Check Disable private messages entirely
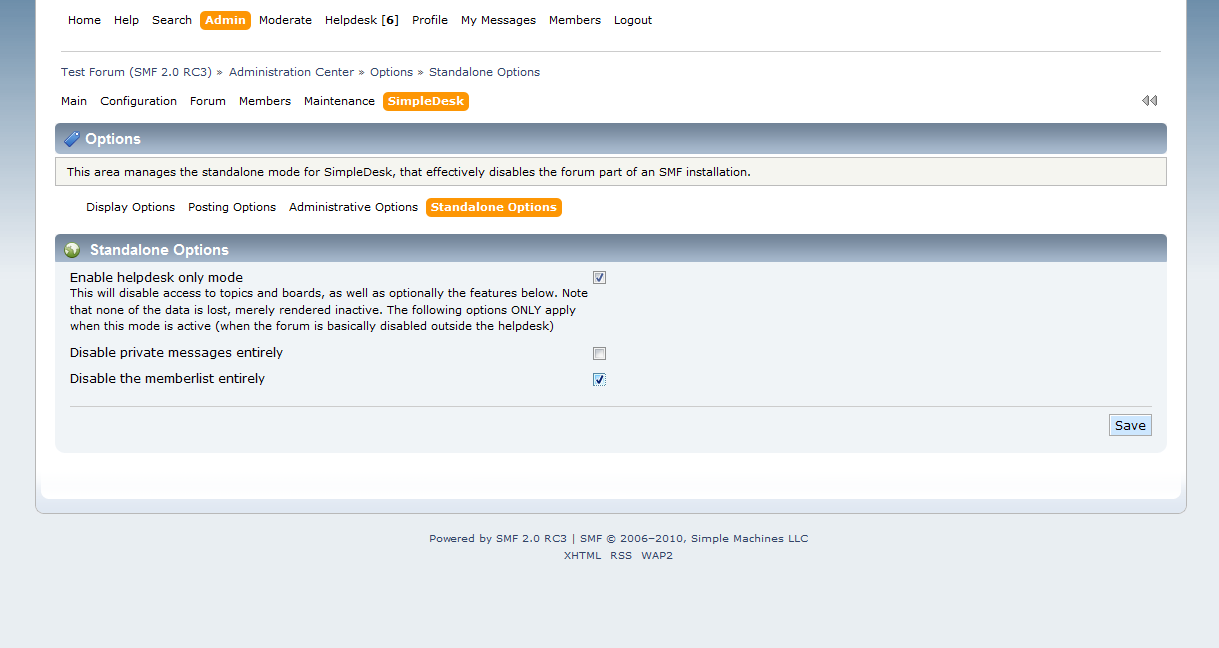 click(x=599, y=354)
